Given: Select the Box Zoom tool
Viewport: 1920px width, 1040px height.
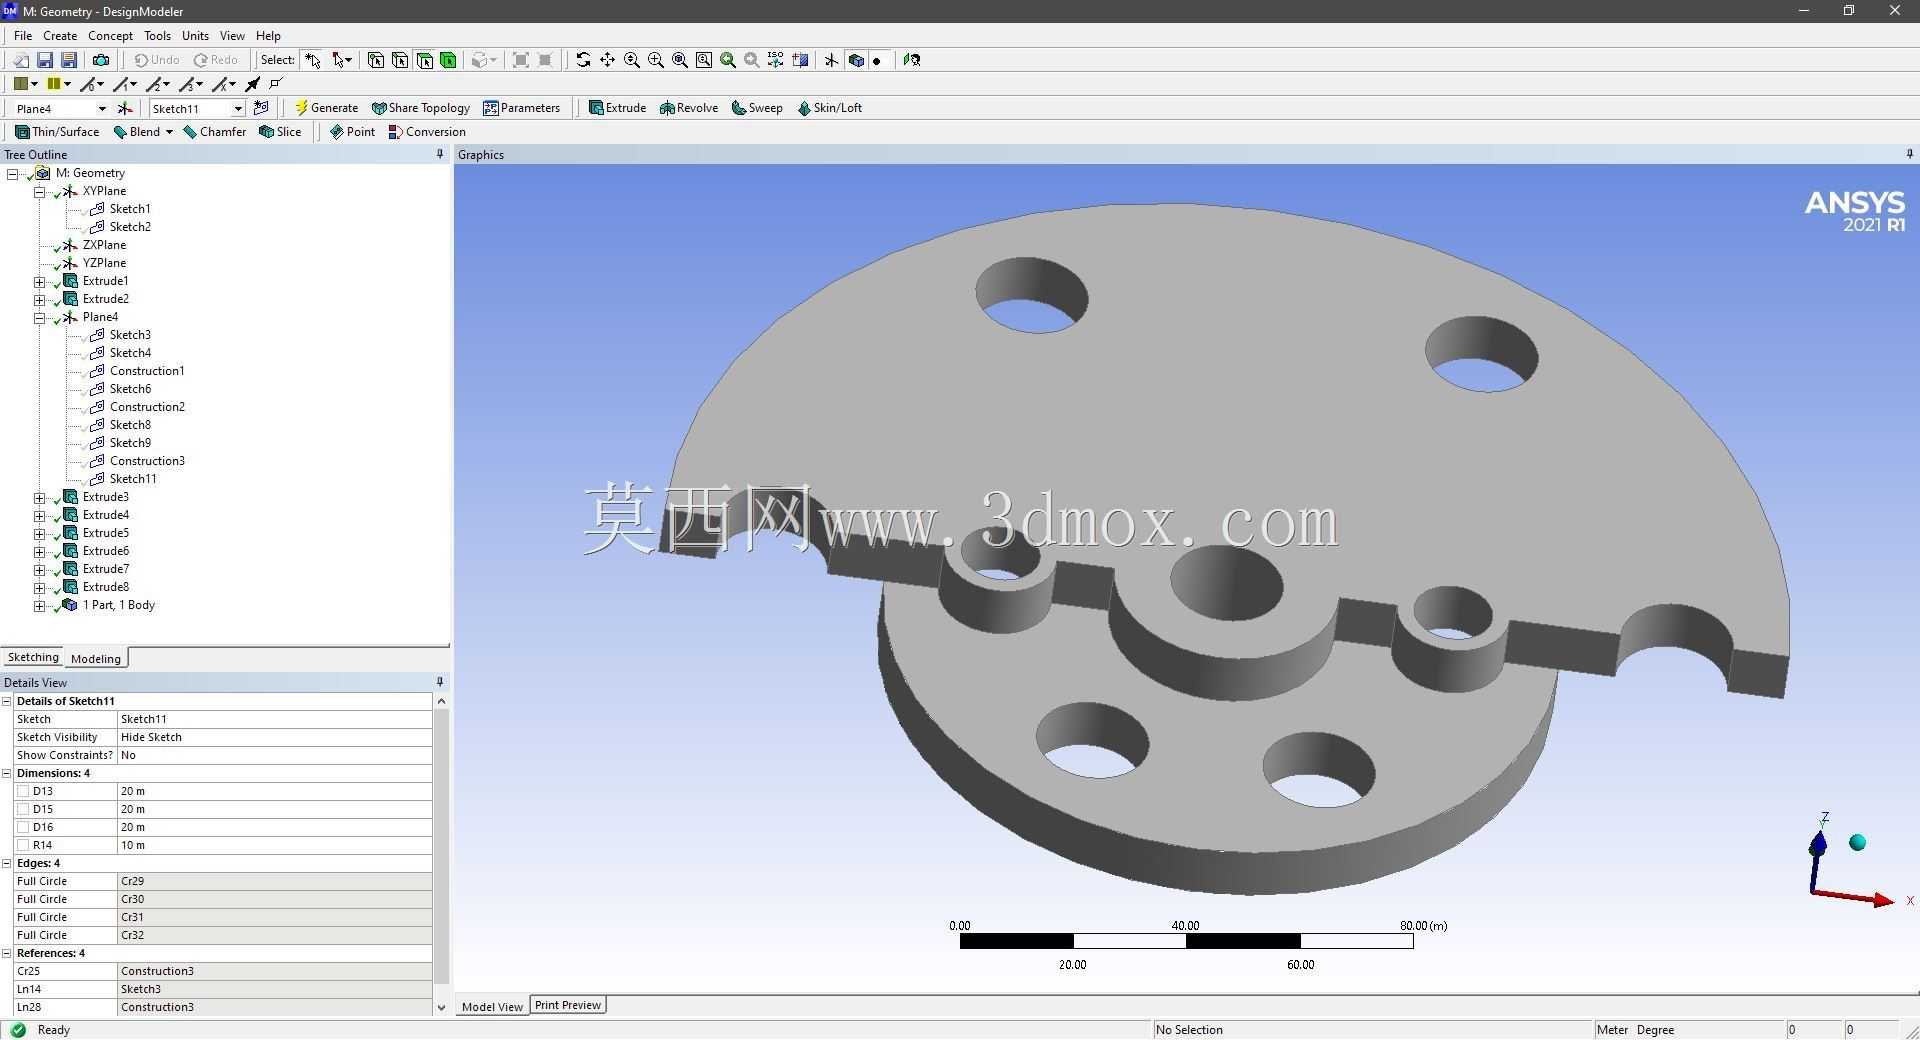Looking at the screenshot, I should [x=656, y=60].
